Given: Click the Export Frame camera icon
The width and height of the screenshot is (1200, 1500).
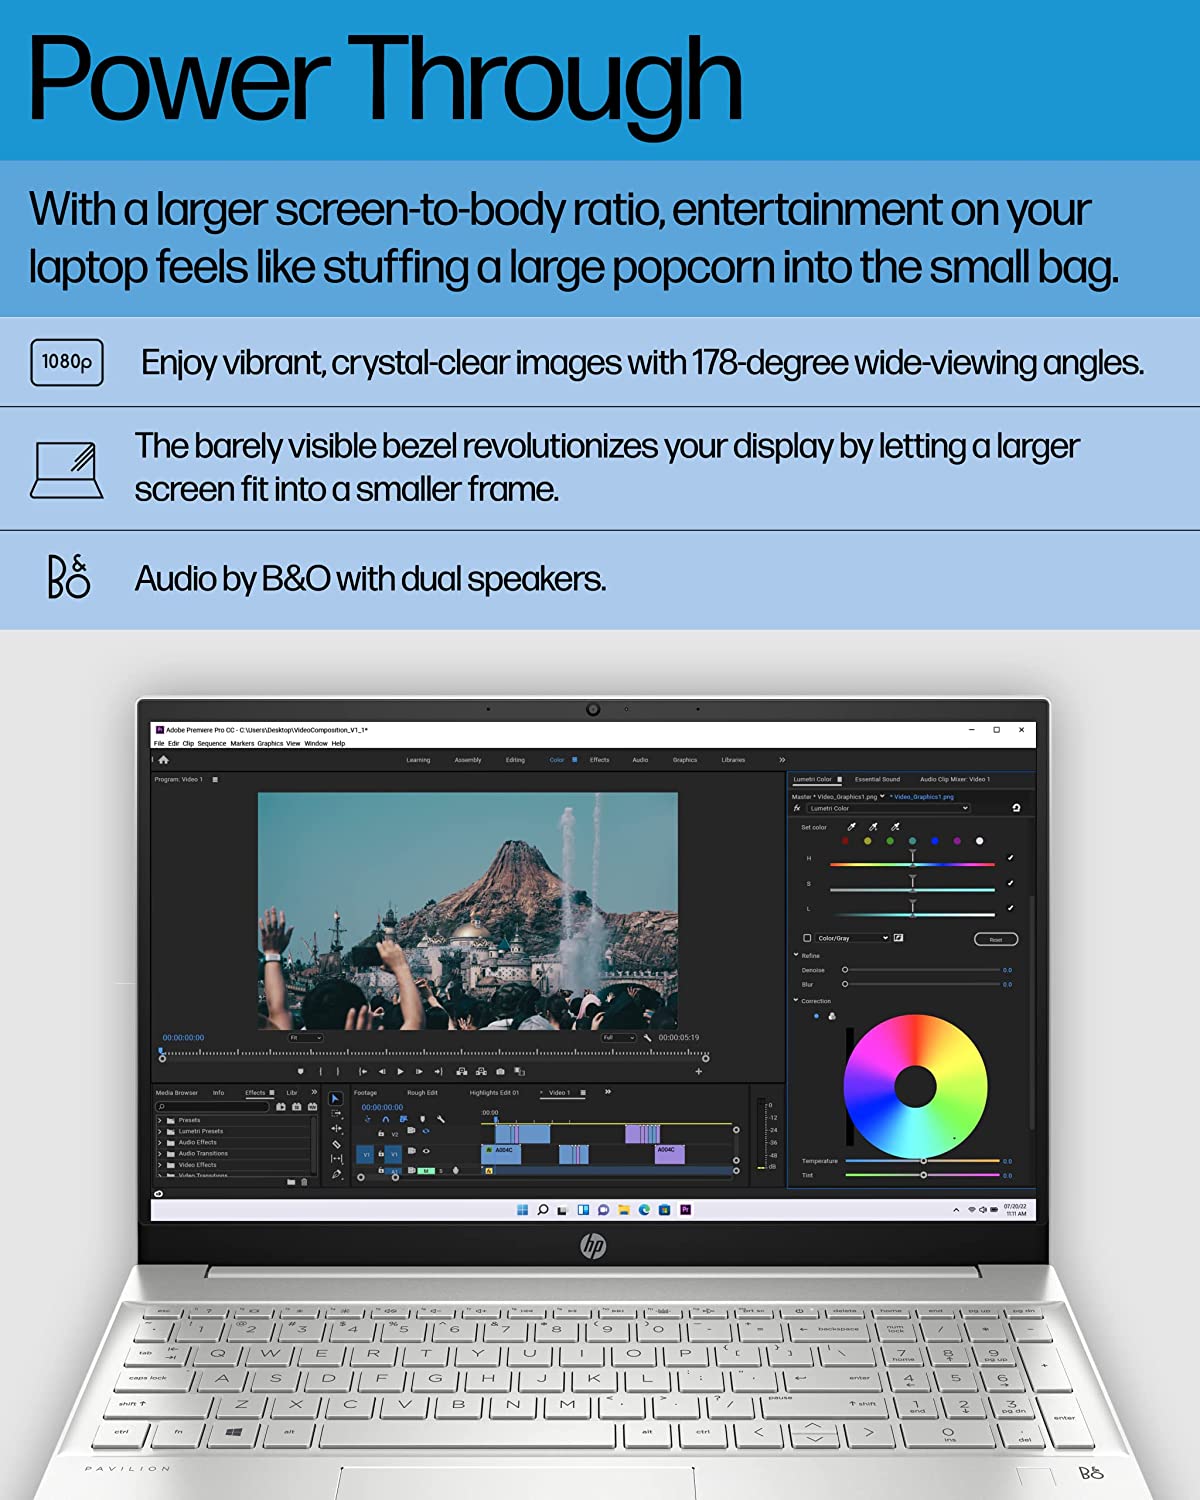Looking at the screenshot, I should pyautogui.click(x=500, y=1071).
